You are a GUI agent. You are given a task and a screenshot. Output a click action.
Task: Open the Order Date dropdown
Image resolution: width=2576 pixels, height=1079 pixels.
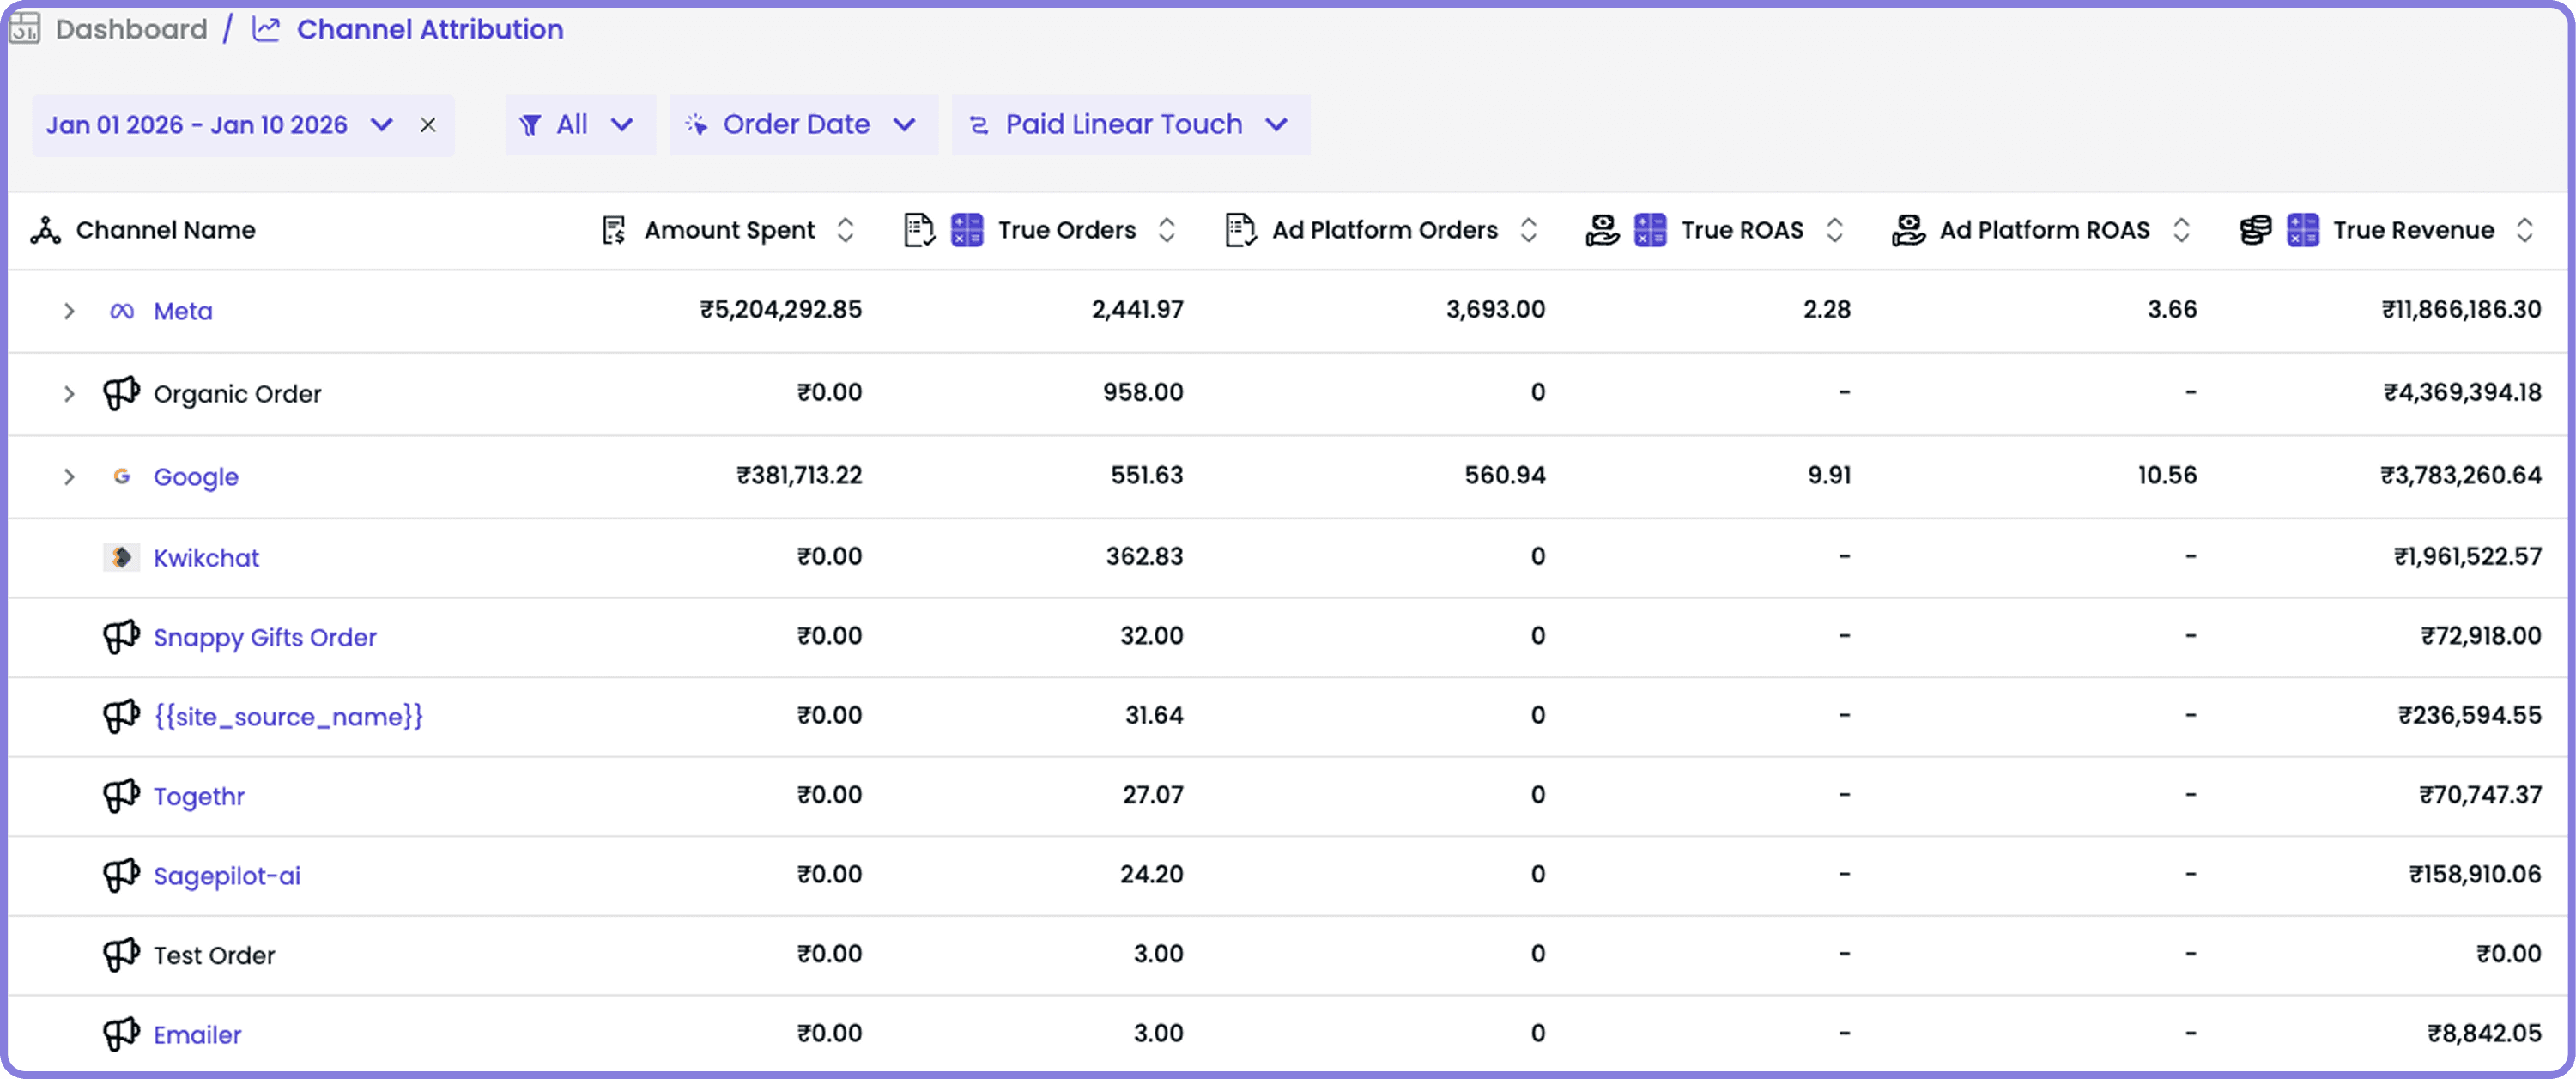[x=802, y=125]
